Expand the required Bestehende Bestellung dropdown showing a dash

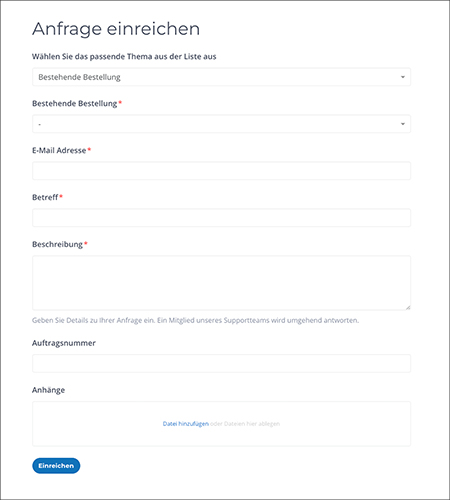(221, 124)
